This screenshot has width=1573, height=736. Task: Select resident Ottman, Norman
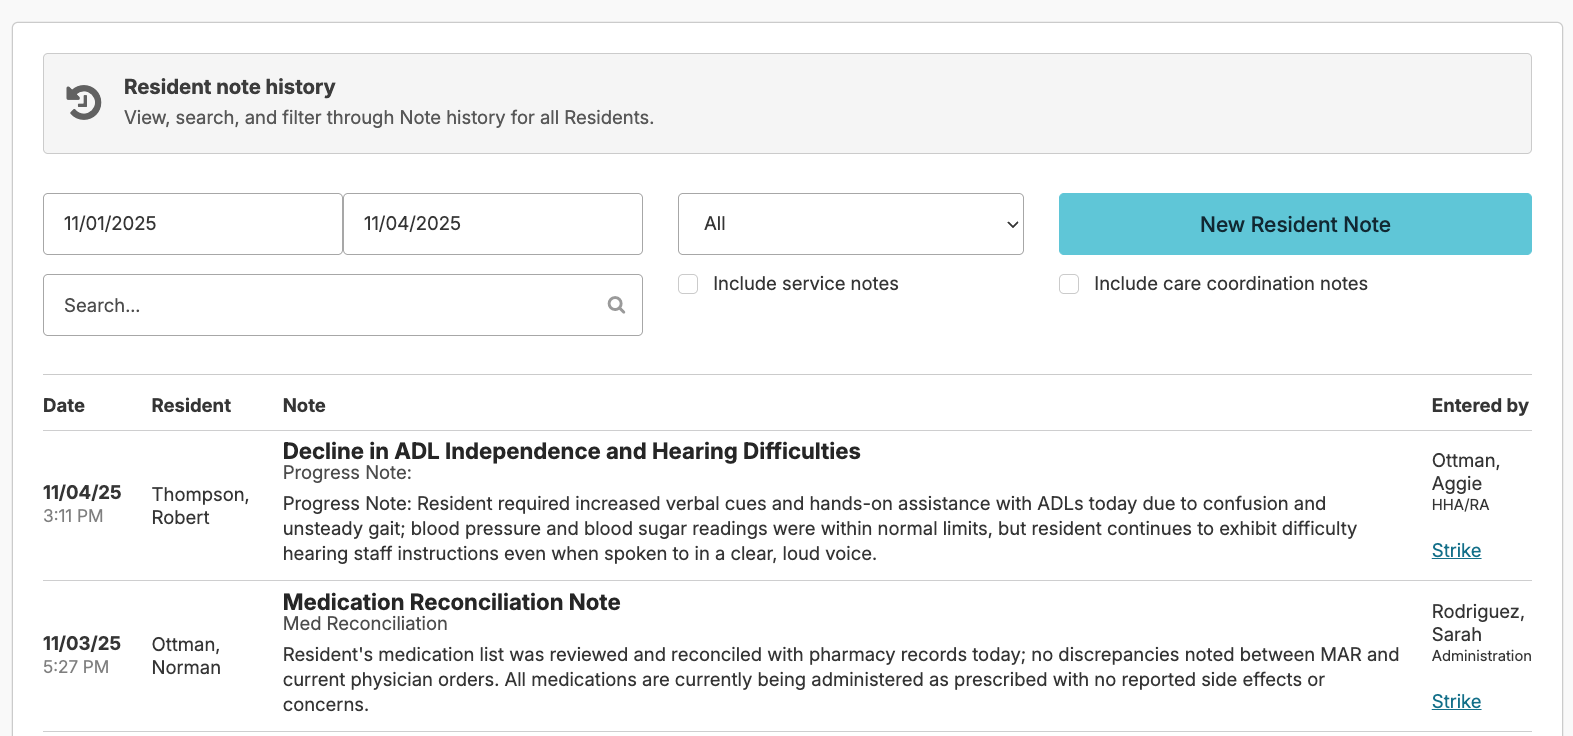pos(186,656)
